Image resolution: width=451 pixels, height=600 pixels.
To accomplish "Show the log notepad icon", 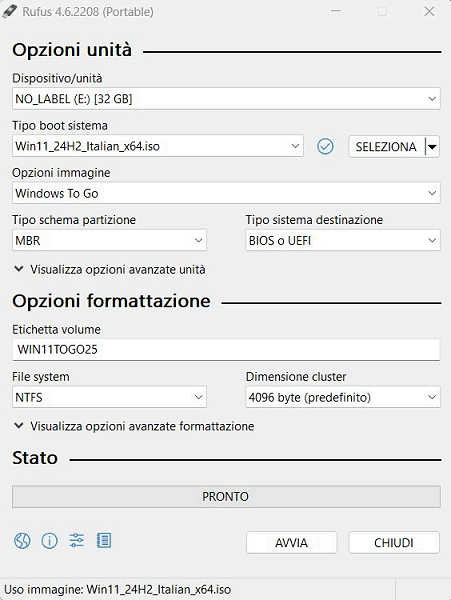I will 104,541.
